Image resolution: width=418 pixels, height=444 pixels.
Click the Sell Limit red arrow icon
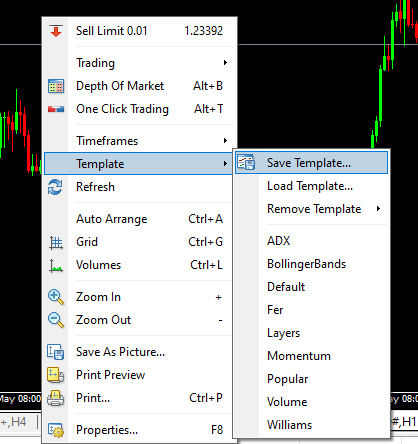pyautogui.click(x=56, y=31)
